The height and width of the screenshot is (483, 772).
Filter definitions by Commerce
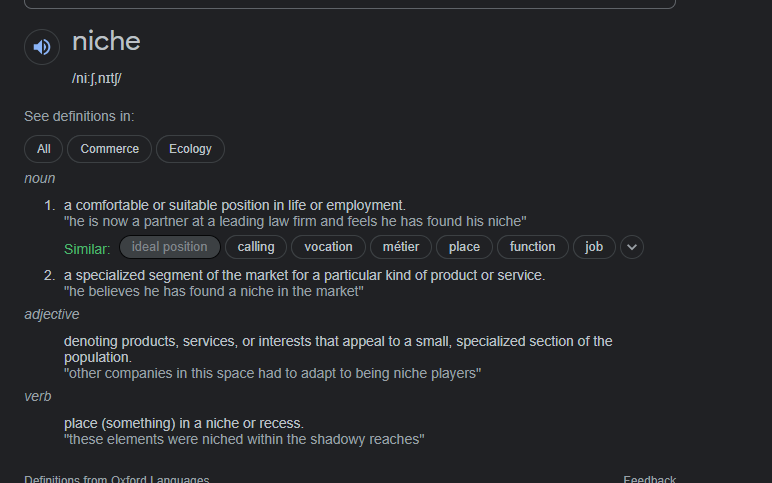[x=110, y=149]
